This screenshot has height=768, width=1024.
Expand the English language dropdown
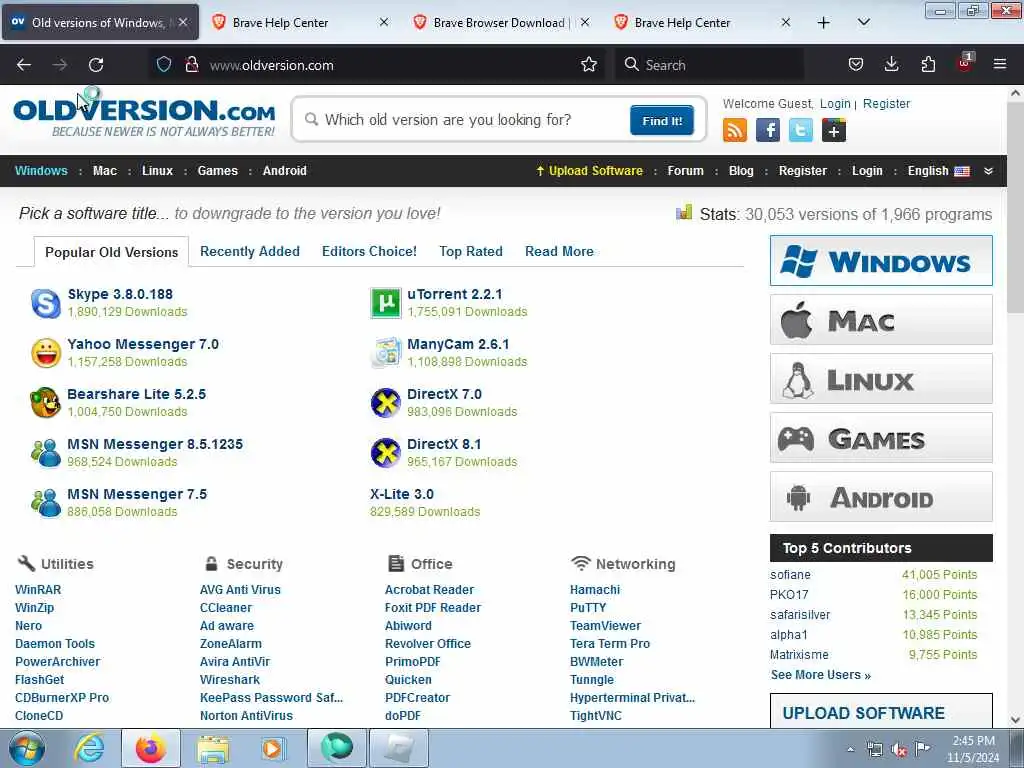938,170
